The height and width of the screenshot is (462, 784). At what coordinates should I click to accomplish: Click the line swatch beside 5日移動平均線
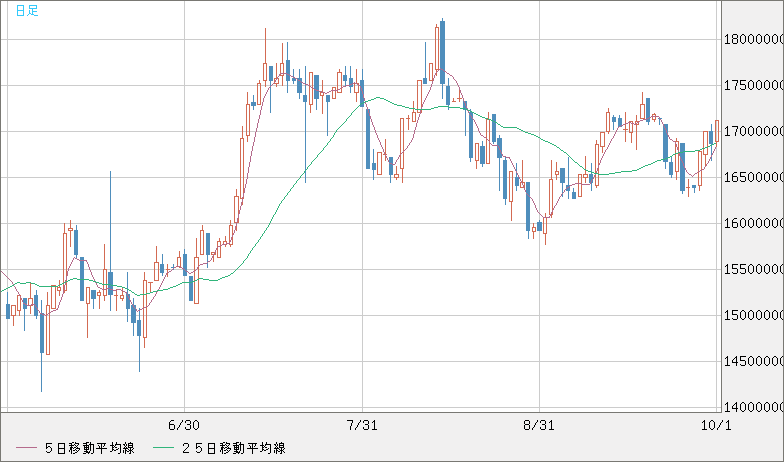[x=26, y=447]
